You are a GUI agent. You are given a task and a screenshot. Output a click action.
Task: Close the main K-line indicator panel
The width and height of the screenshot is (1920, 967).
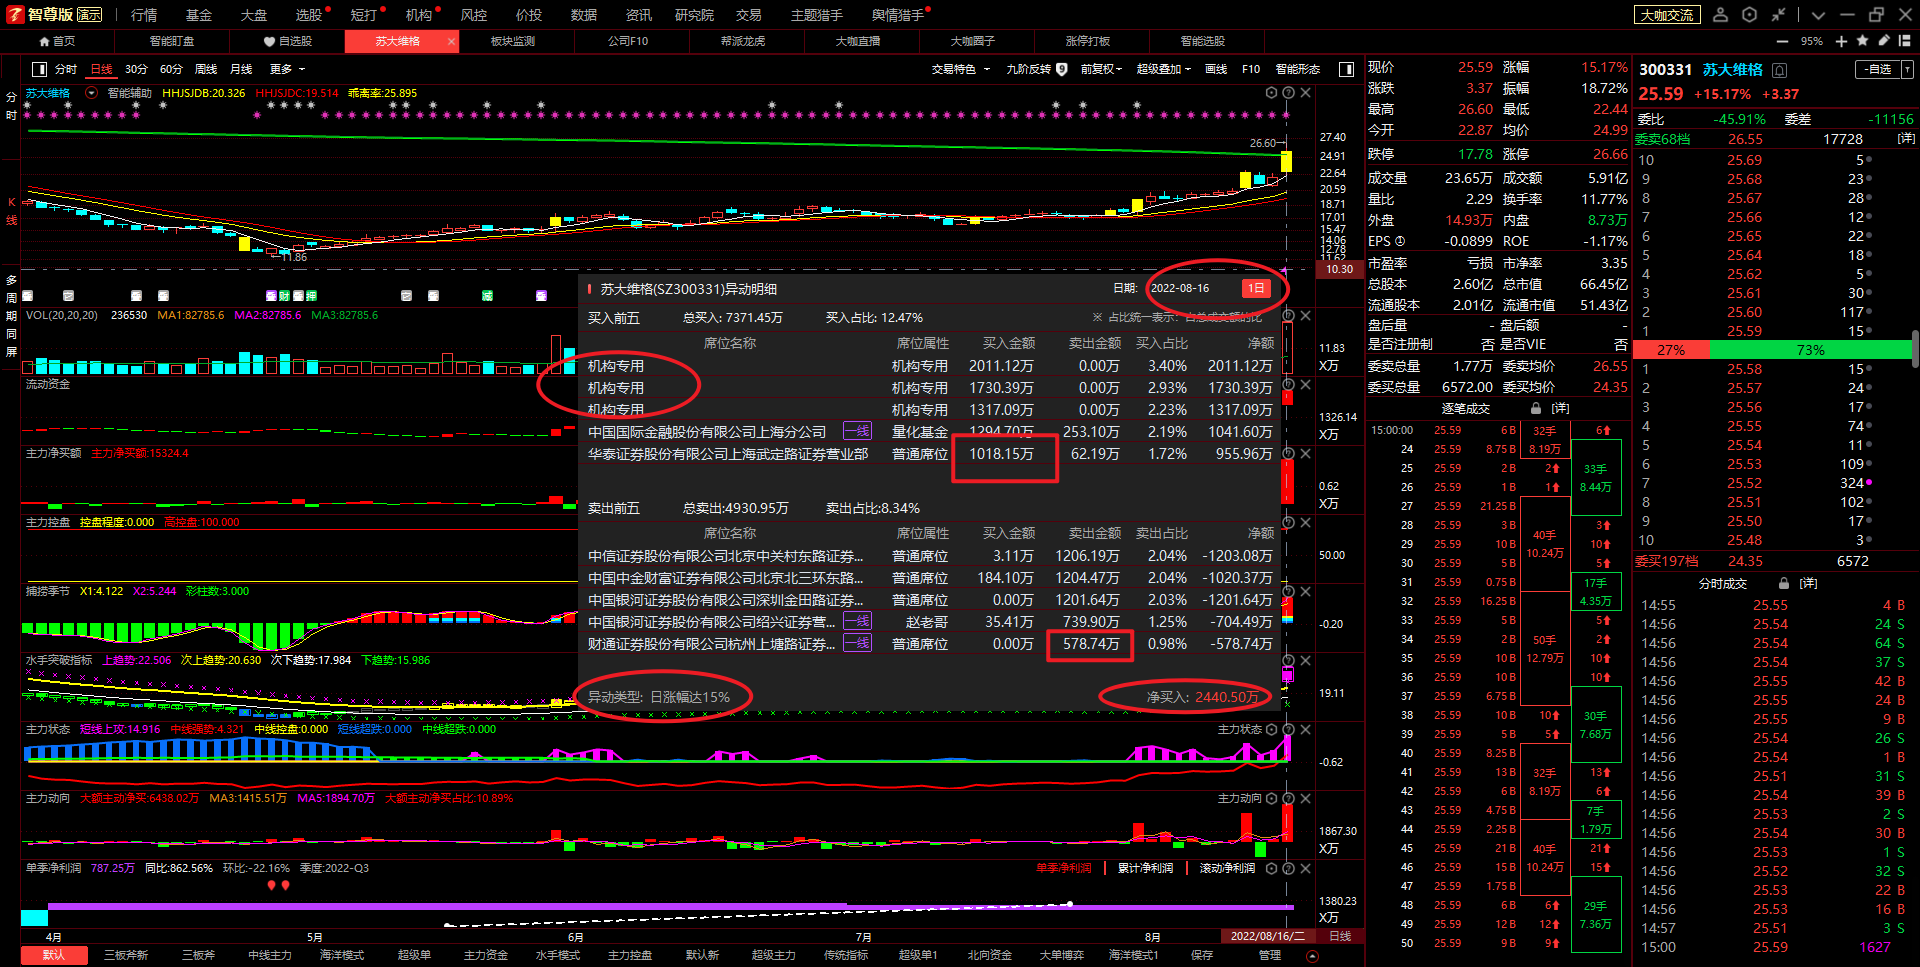[1306, 92]
